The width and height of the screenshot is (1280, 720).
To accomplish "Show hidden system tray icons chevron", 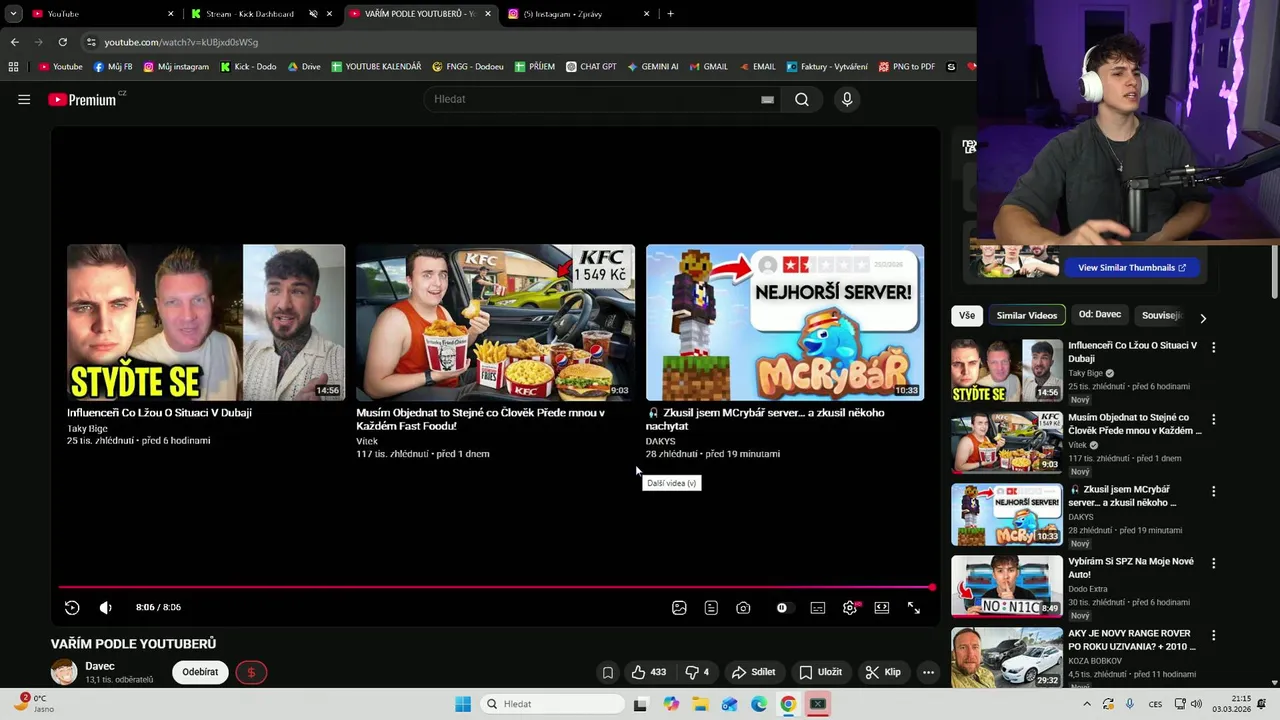I will [x=1087, y=704].
